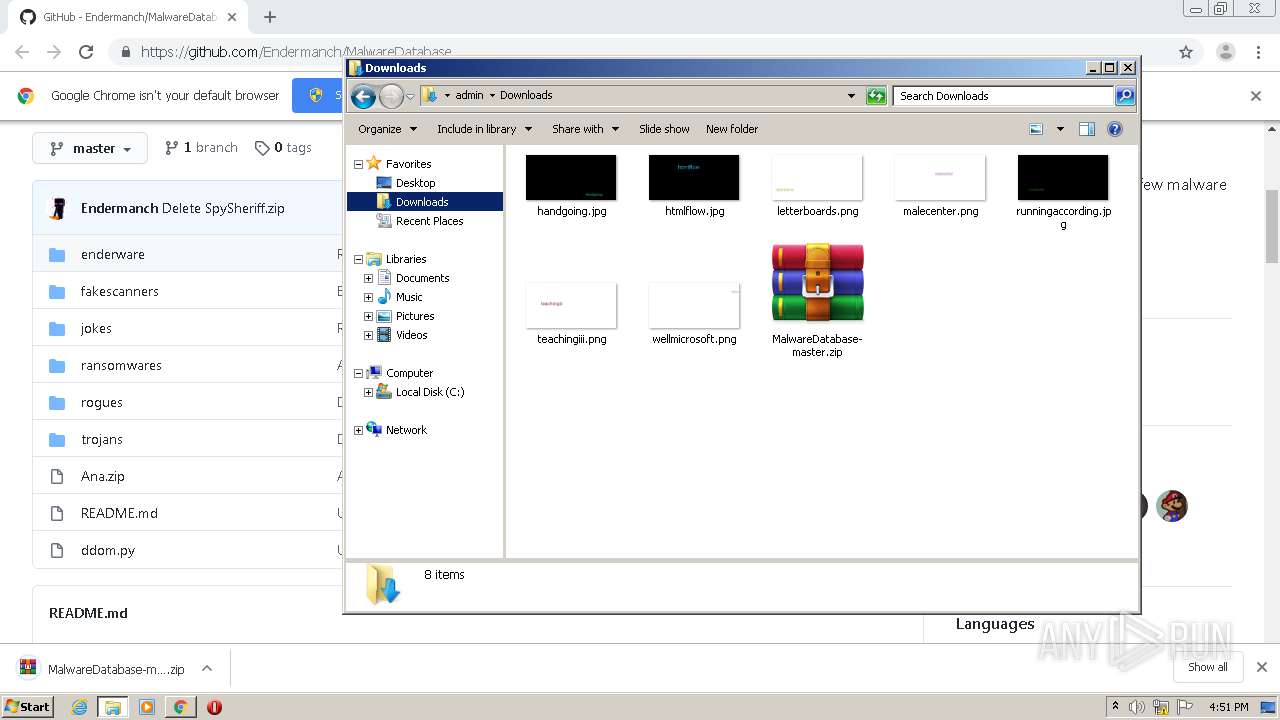
Task: Select Desktop in Favorites
Action: [x=415, y=183]
